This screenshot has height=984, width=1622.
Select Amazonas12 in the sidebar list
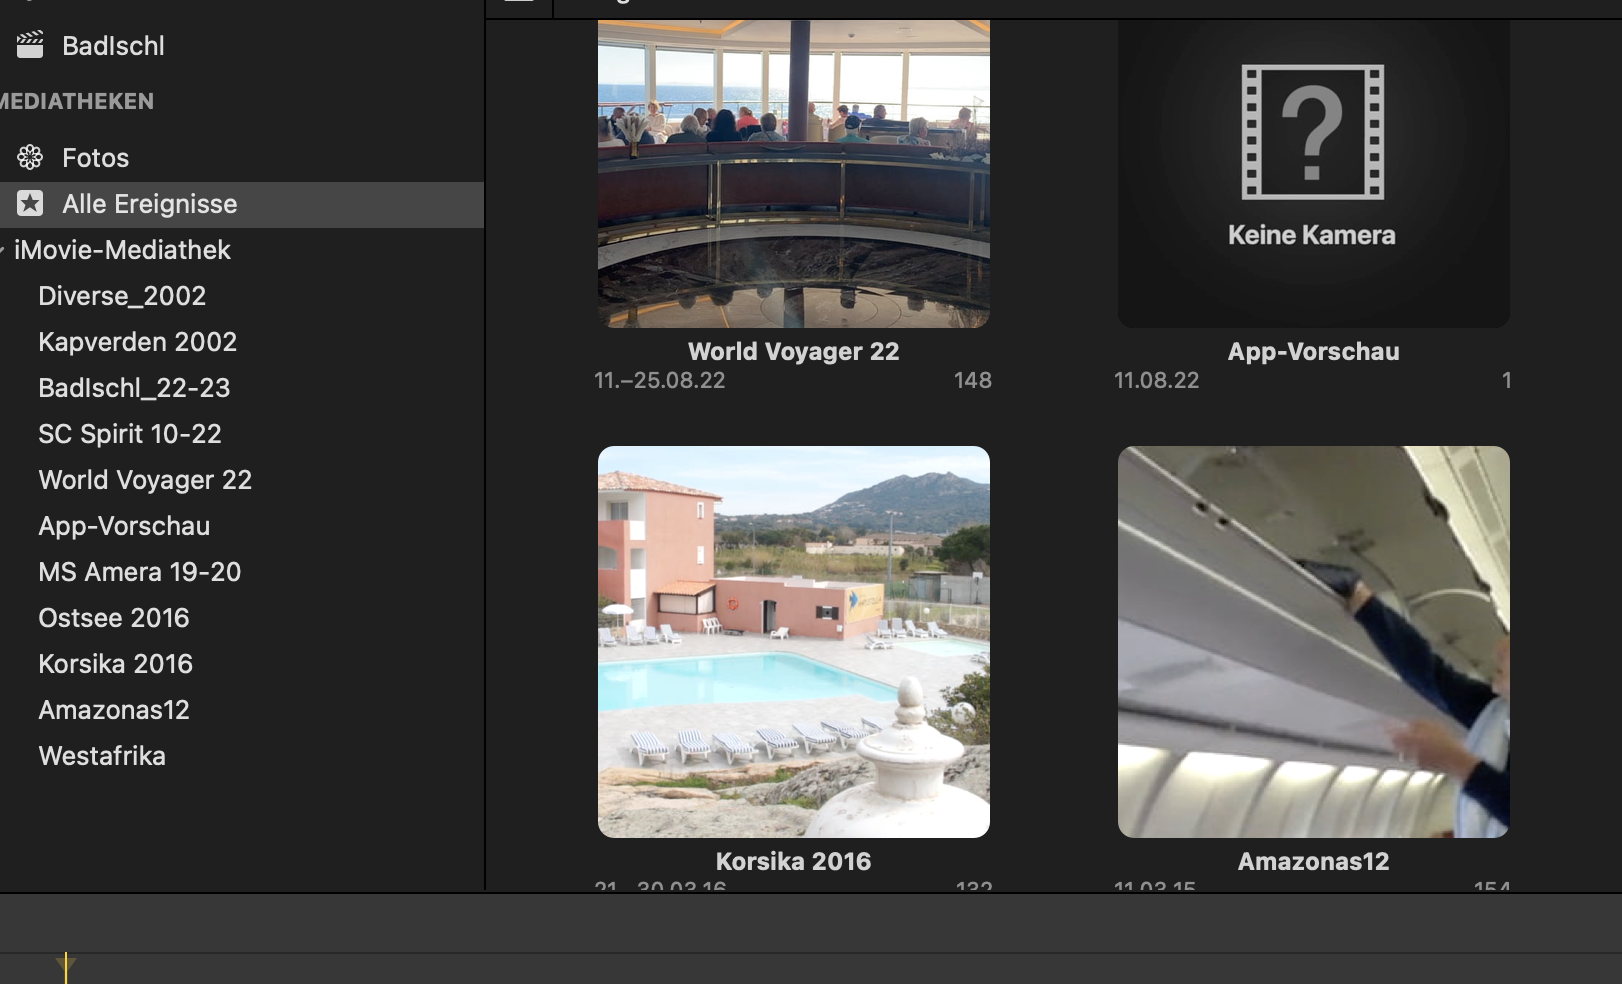(x=114, y=710)
